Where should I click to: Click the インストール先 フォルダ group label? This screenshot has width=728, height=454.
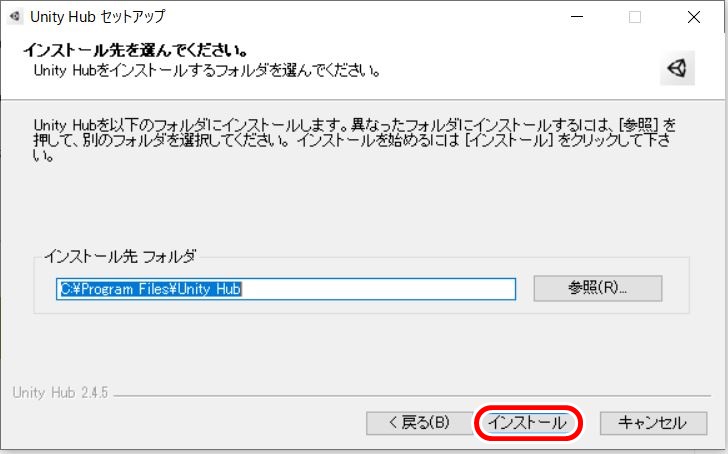click(x=120, y=256)
